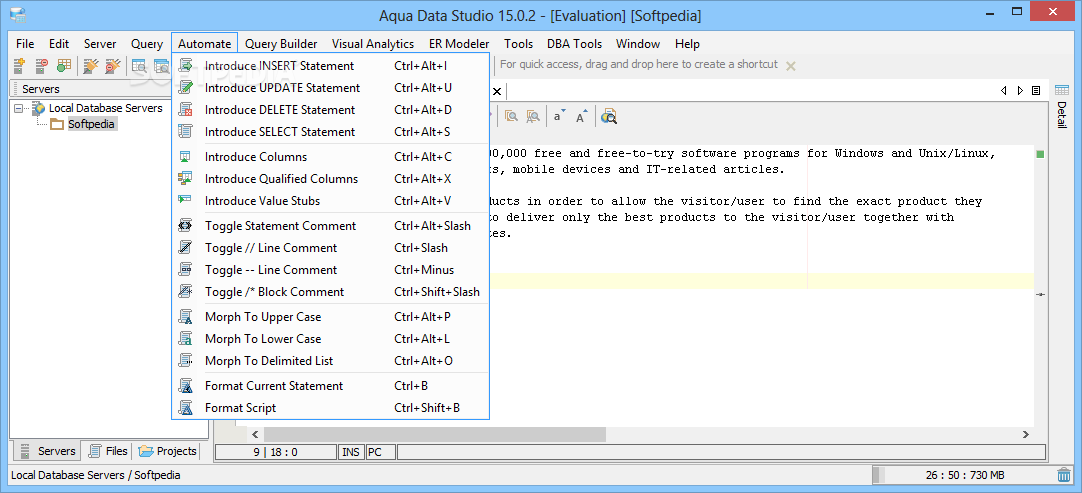Click the table with green circle toolbar icon

[63, 66]
